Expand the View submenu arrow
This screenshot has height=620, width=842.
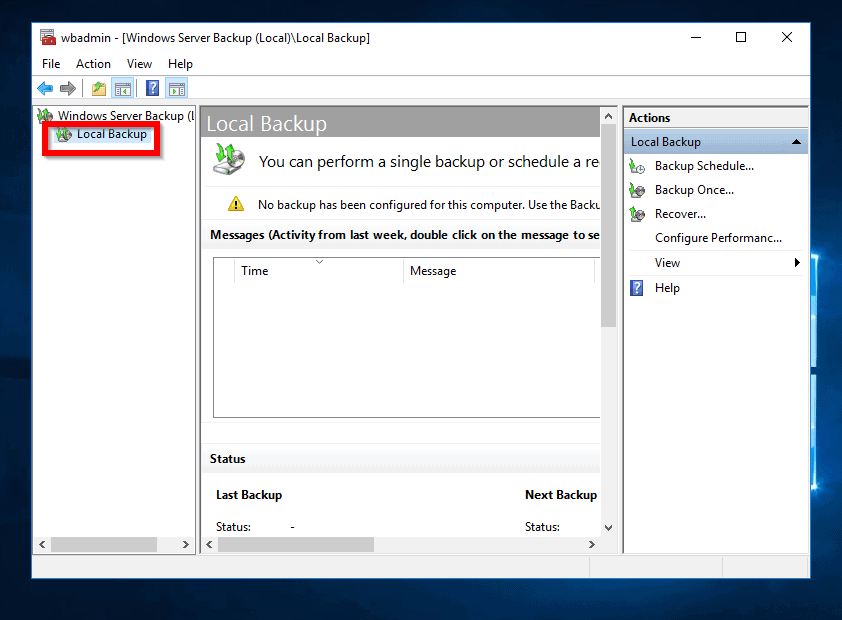797,263
